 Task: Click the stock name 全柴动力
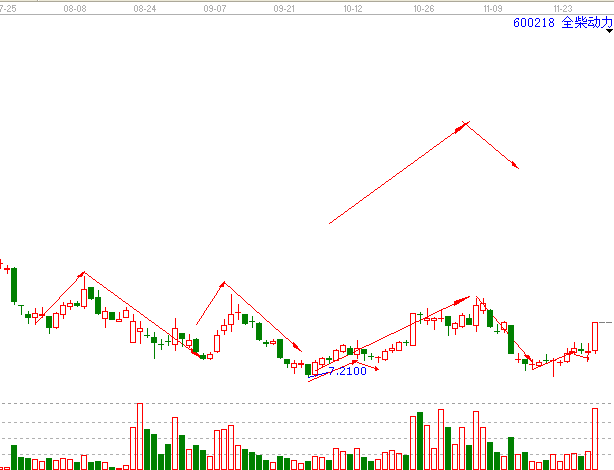coord(587,22)
